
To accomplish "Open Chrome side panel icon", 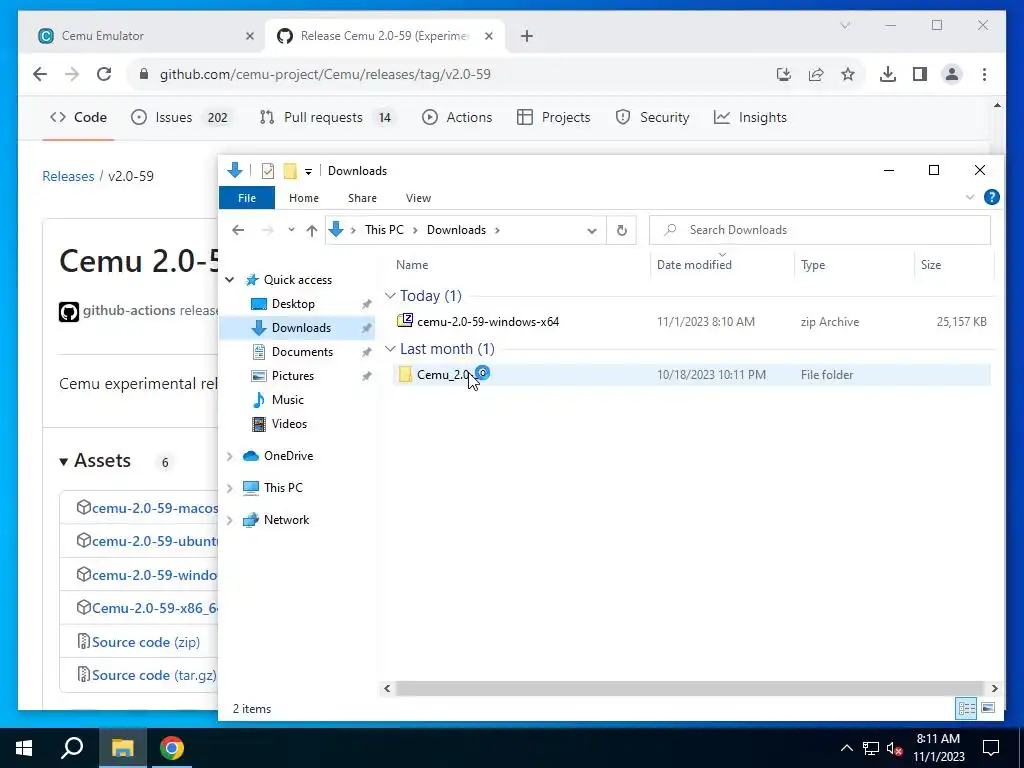I will click(920, 74).
